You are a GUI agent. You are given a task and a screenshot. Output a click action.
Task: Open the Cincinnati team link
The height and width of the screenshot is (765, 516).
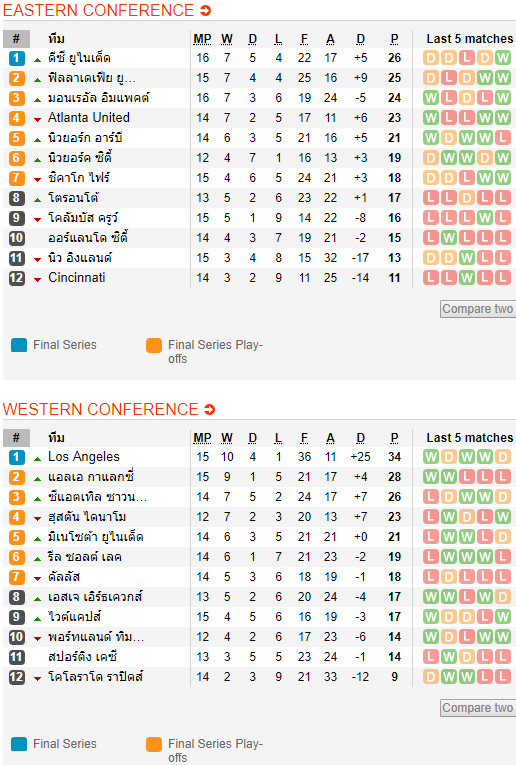77,278
